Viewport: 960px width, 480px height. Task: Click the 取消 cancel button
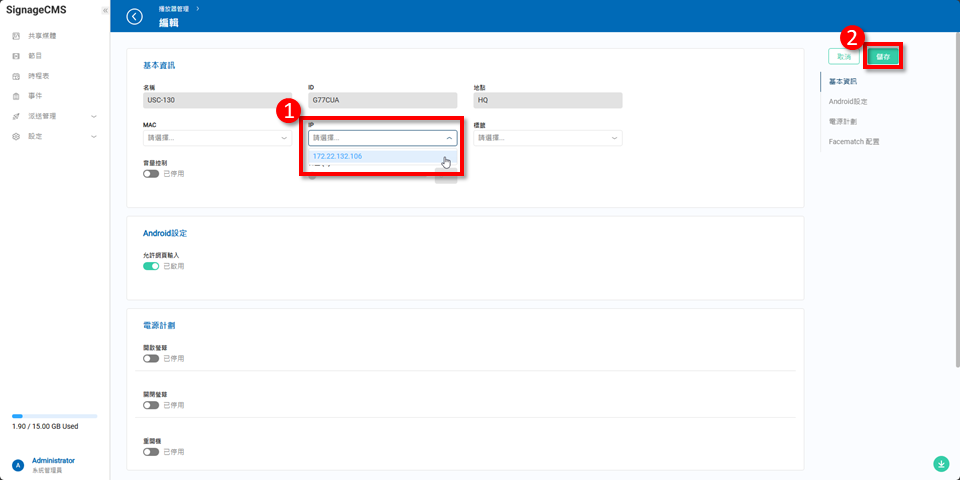(843, 57)
